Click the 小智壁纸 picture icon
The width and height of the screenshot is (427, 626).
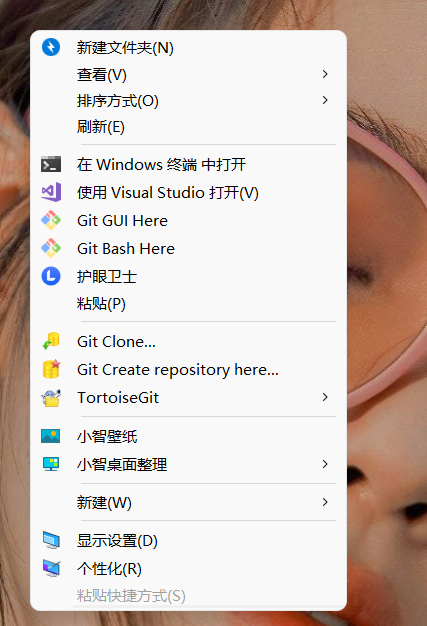(x=51, y=436)
